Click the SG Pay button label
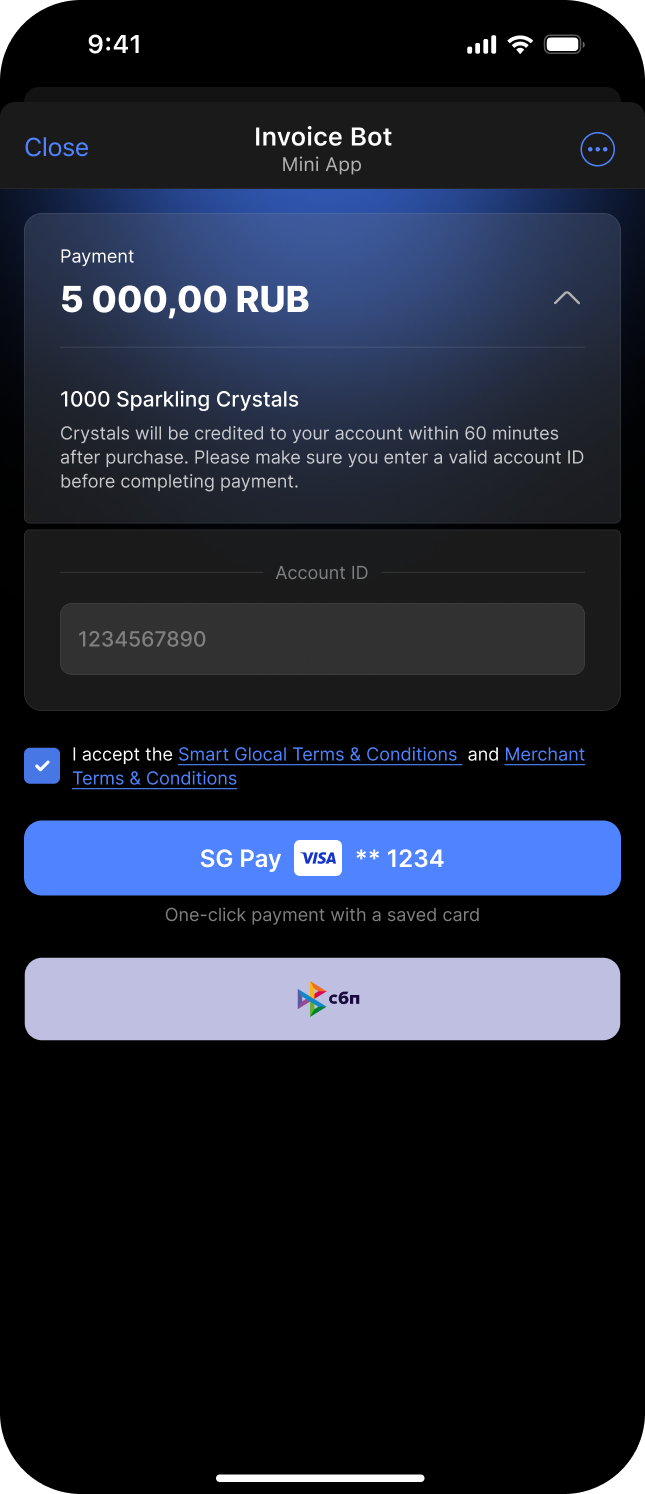Viewport: 645px width, 1494px height. point(240,858)
